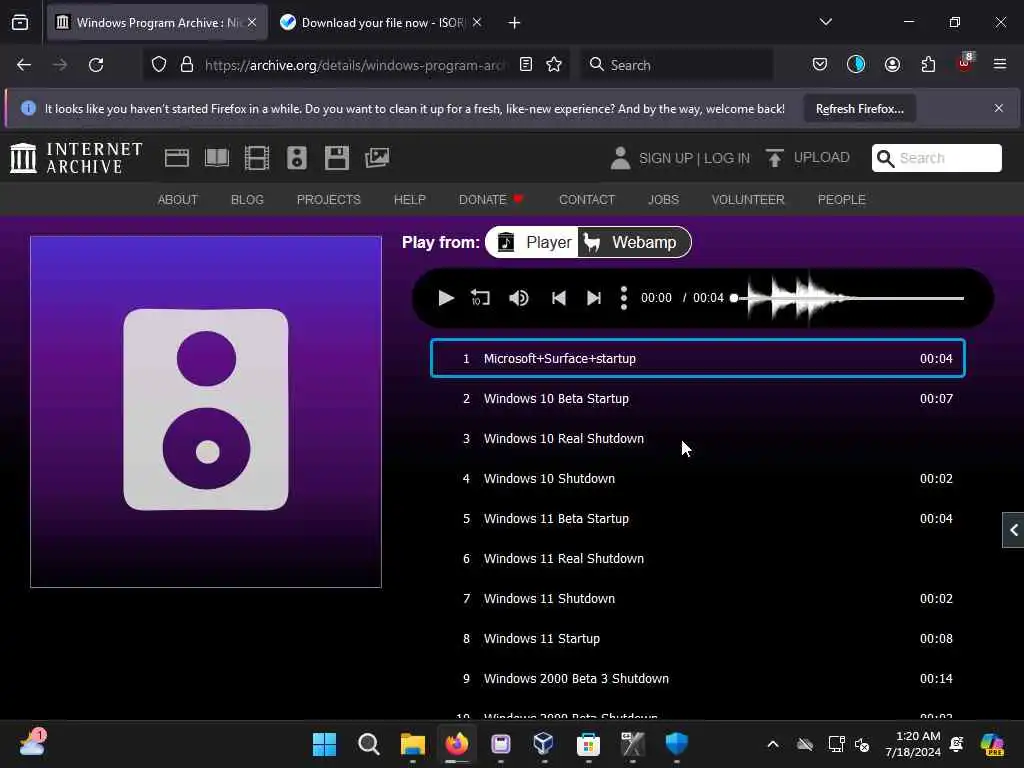
Task: Mute the player volume
Action: (x=519, y=298)
